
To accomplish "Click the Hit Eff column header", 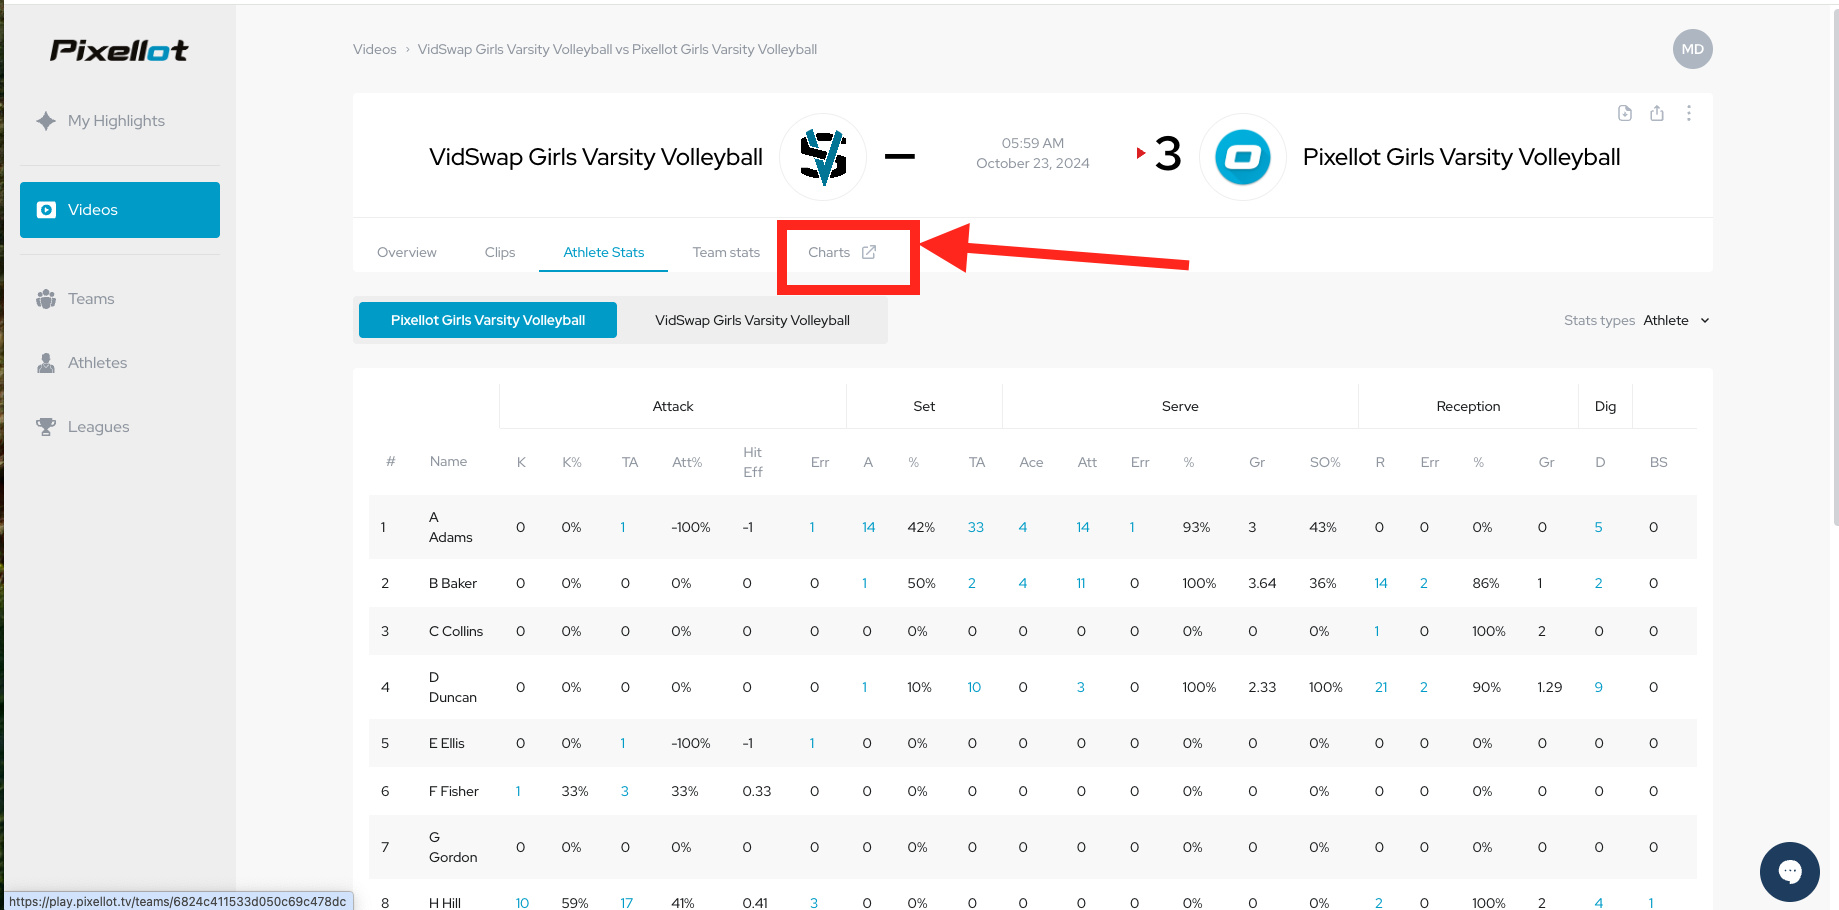I will tap(753, 462).
